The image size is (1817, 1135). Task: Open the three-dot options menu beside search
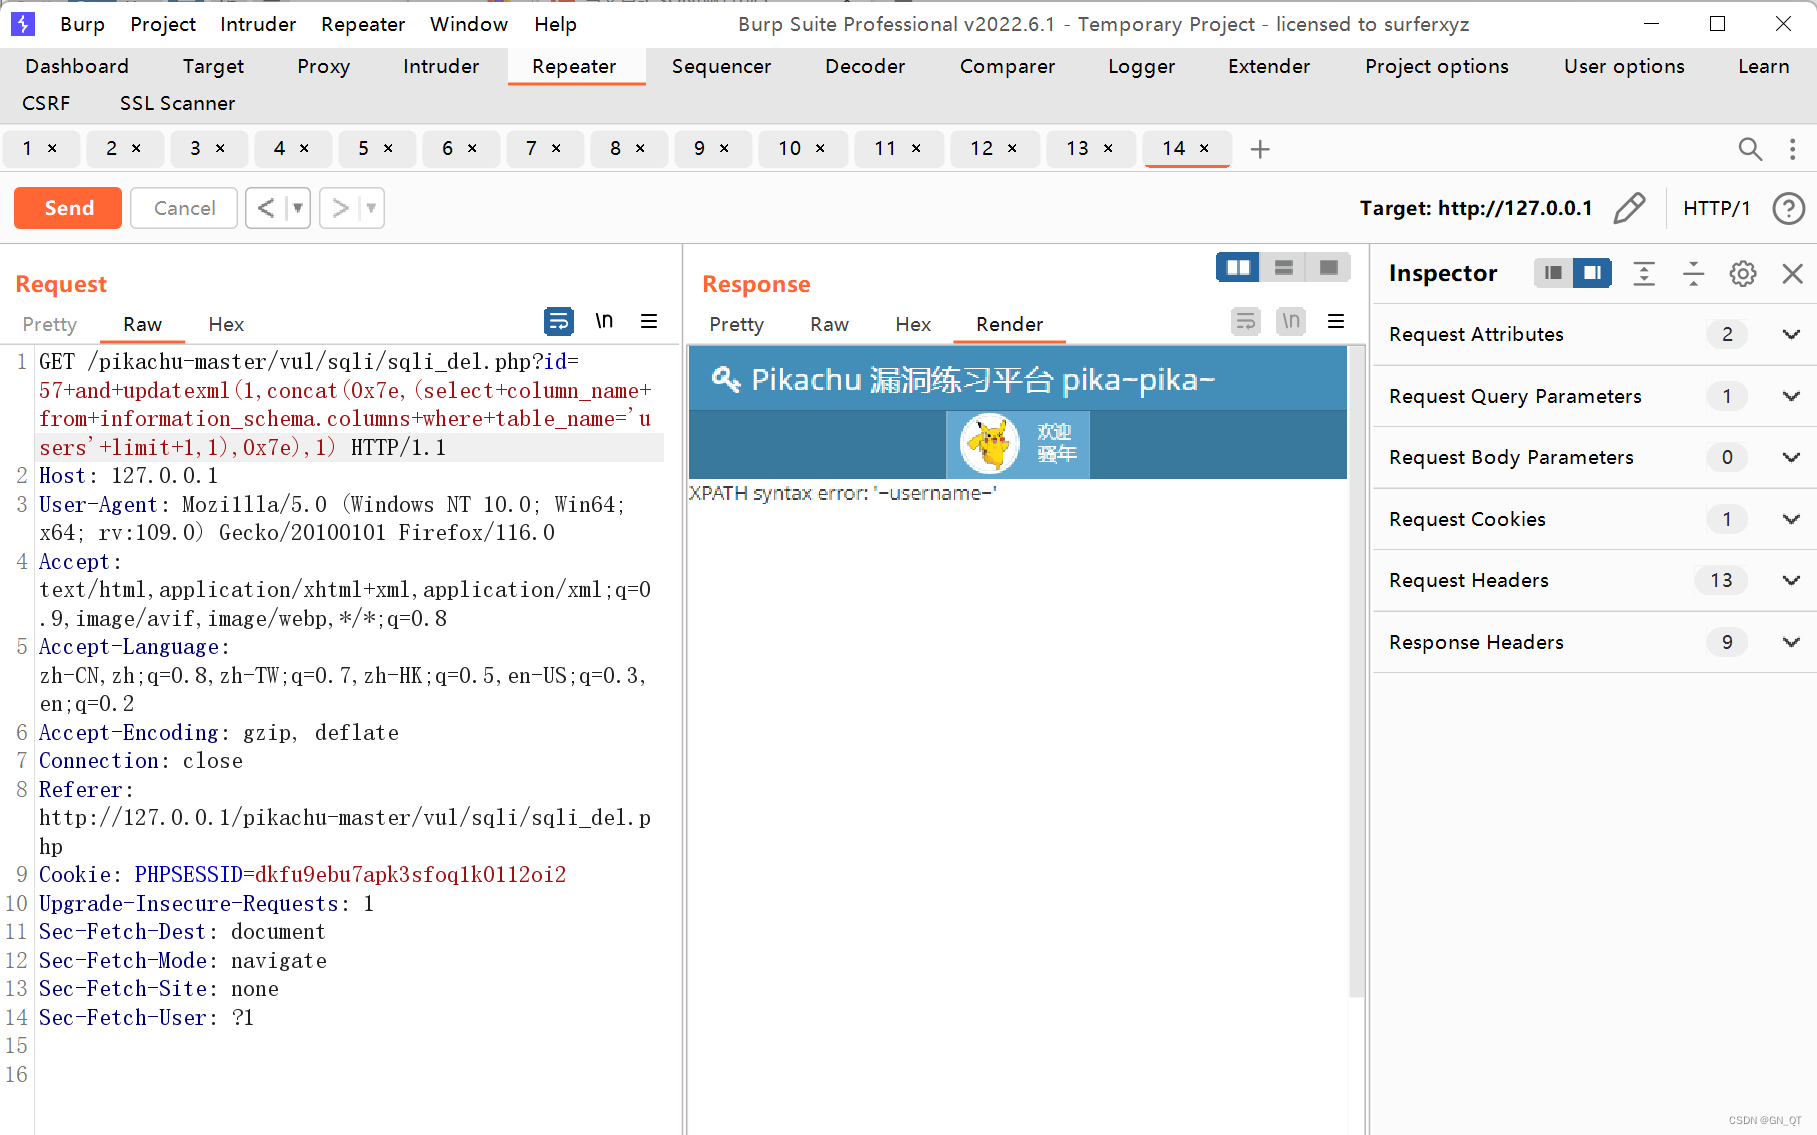[x=1792, y=149]
